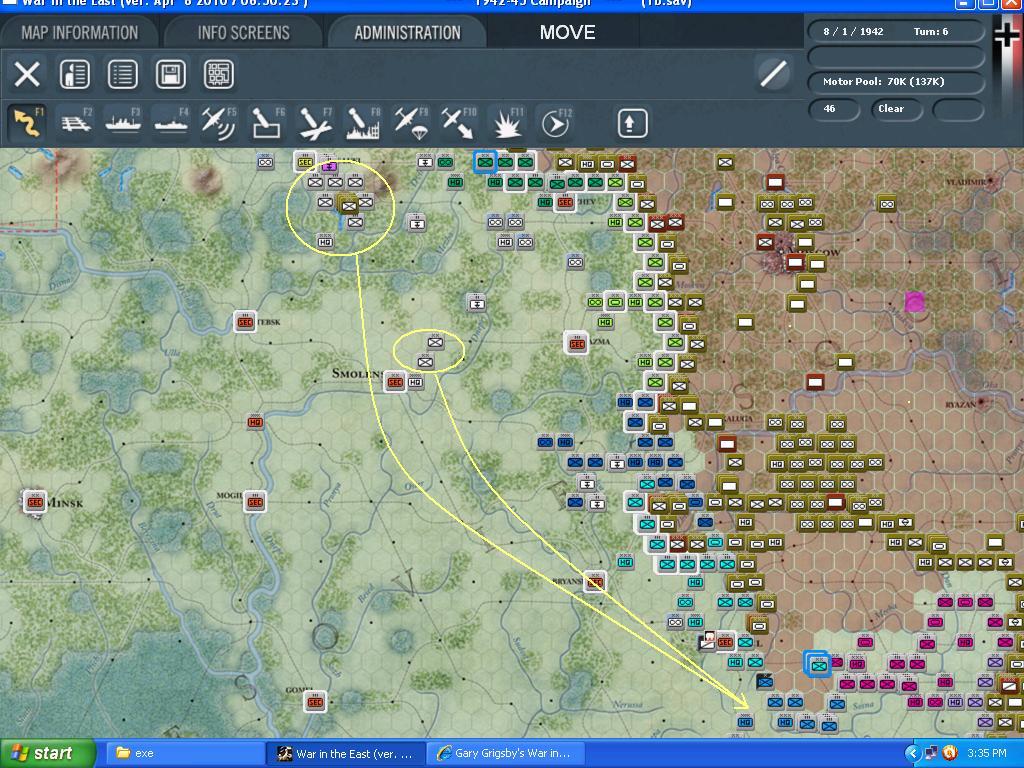
Task: Click the Smolensk city label on the map
Action: pyautogui.click(x=357, y=374)
